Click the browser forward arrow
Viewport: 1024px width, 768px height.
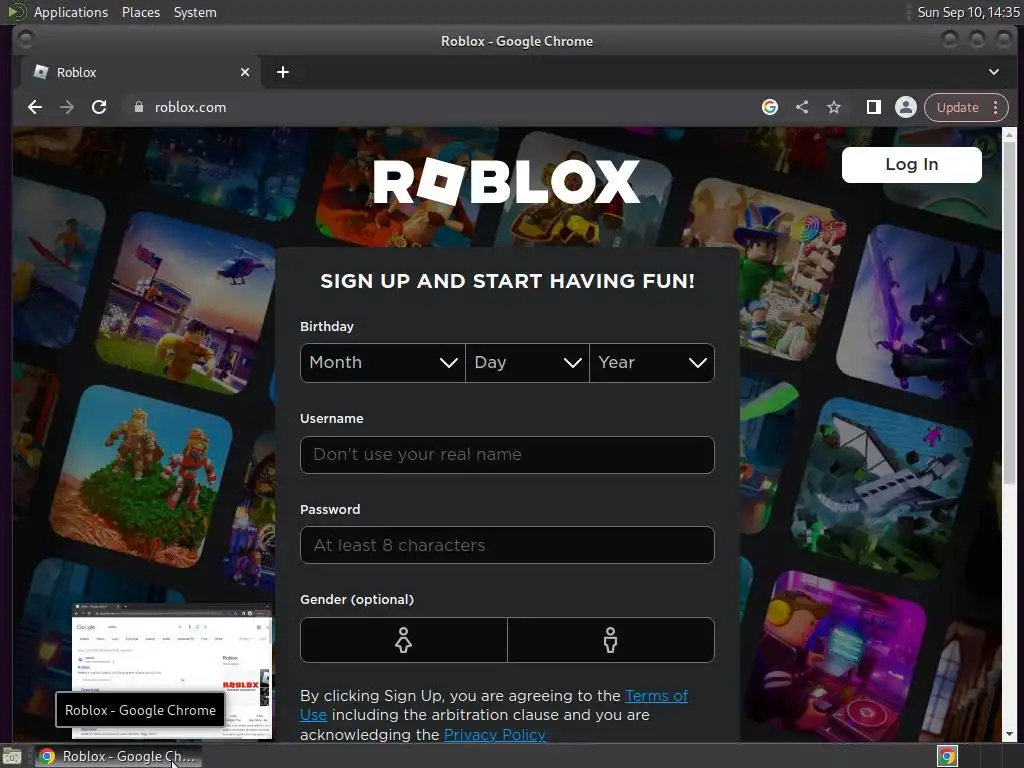(67, 107)
